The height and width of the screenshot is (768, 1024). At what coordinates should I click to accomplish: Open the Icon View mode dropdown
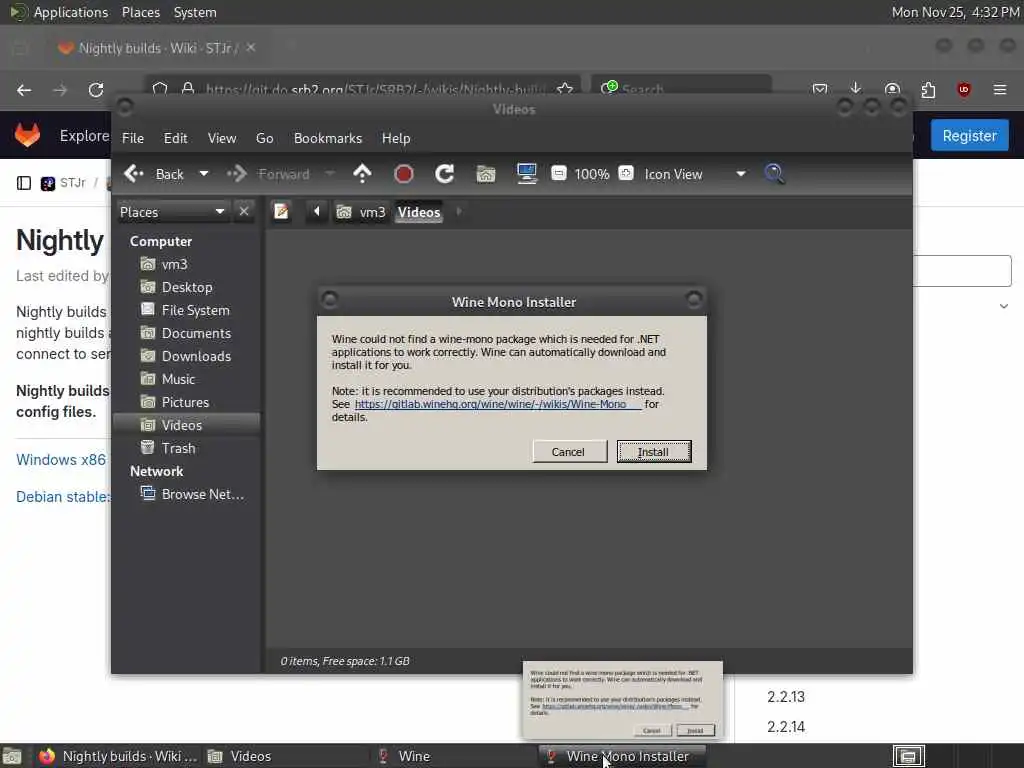pyautogui.click(x=695, y=174)
